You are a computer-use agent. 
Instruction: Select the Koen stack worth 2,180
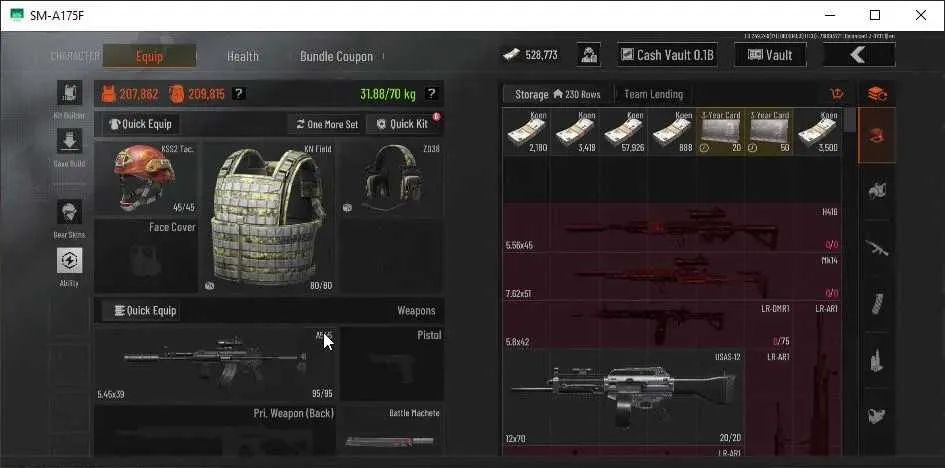click(x=526, y=131)
